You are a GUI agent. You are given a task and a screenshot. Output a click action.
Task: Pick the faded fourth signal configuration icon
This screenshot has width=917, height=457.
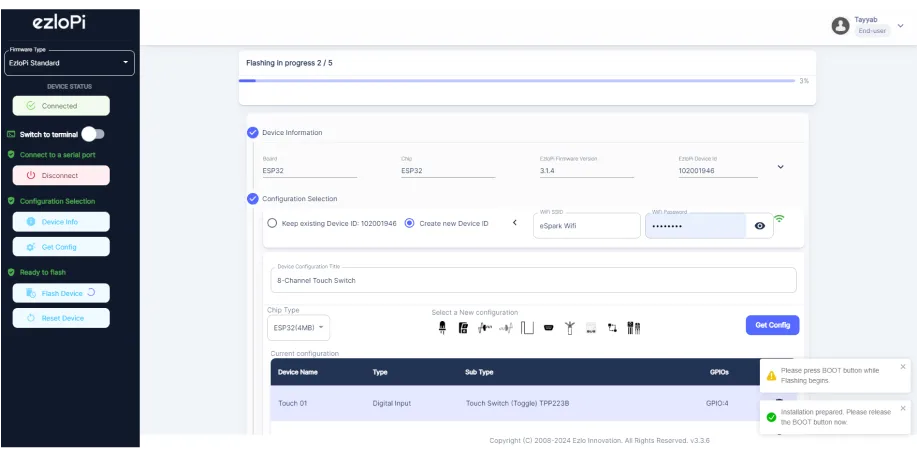[506, 328]
